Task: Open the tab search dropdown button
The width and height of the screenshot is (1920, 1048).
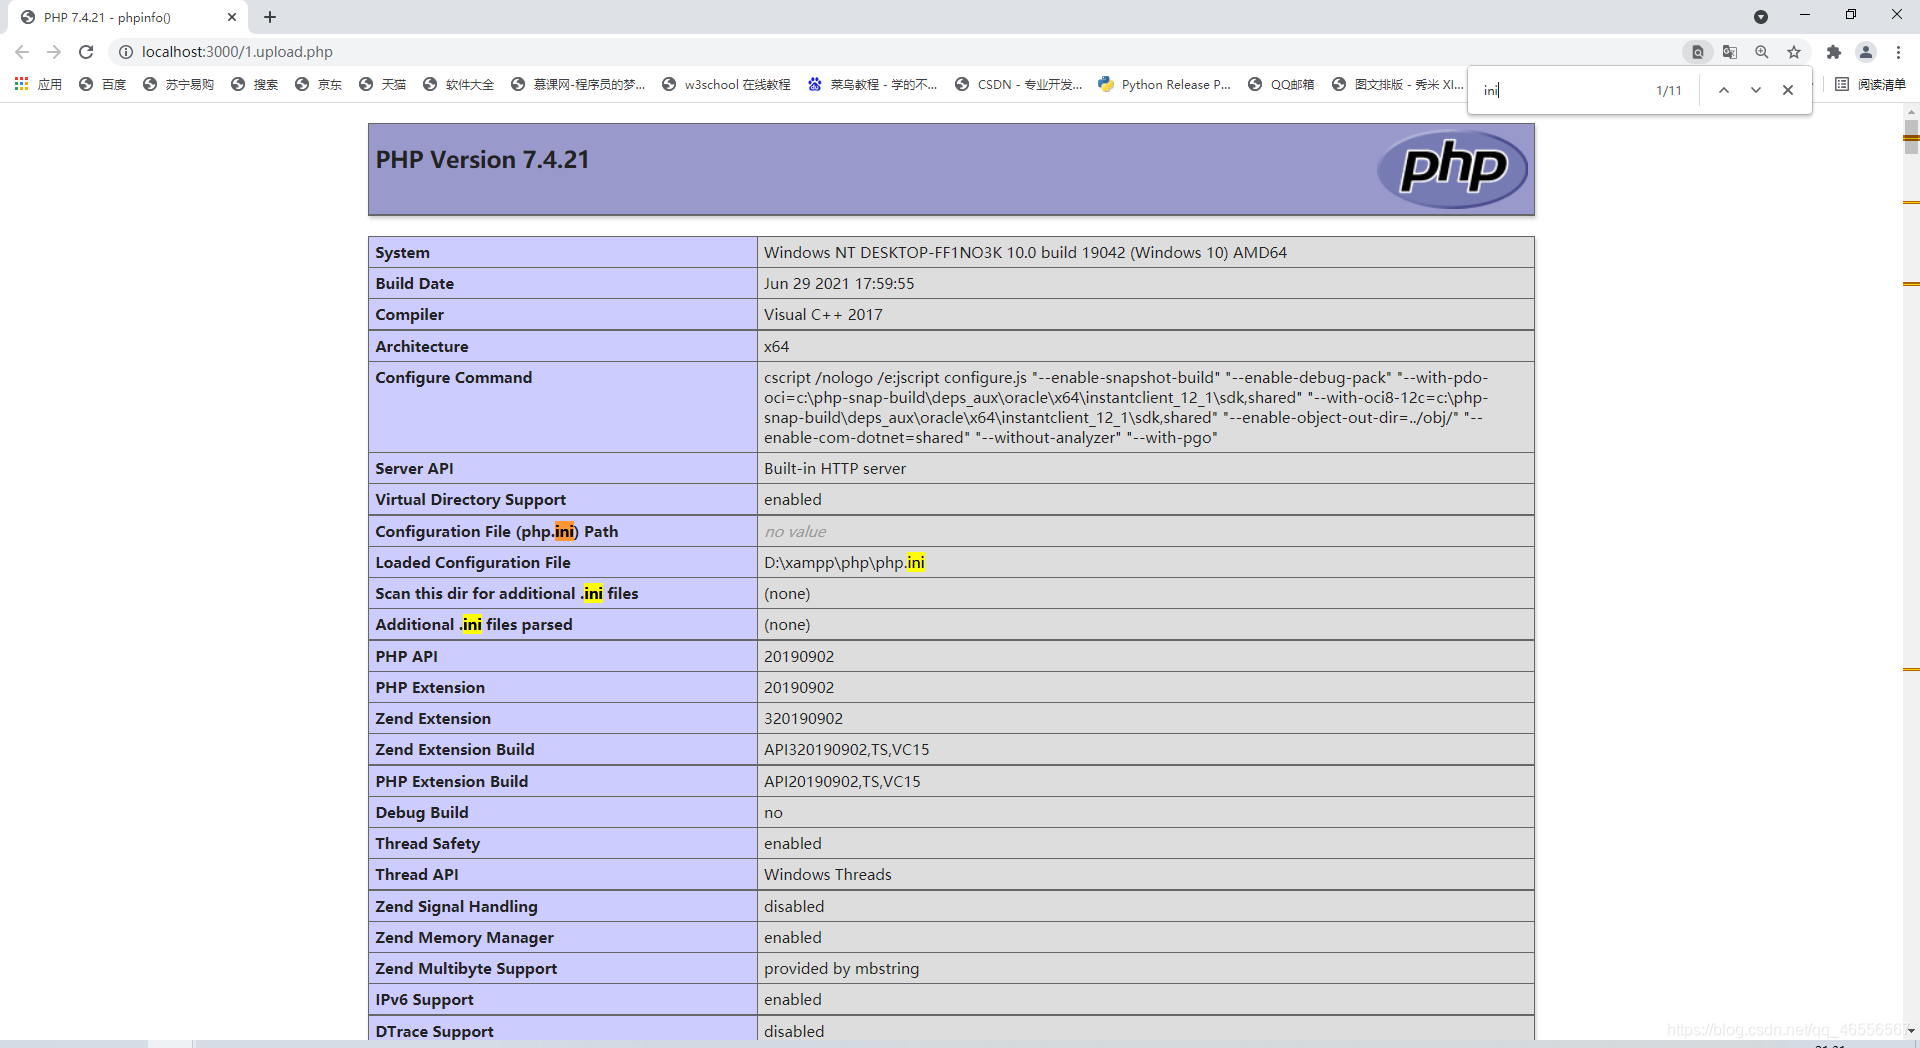Action: point(1761,17)
